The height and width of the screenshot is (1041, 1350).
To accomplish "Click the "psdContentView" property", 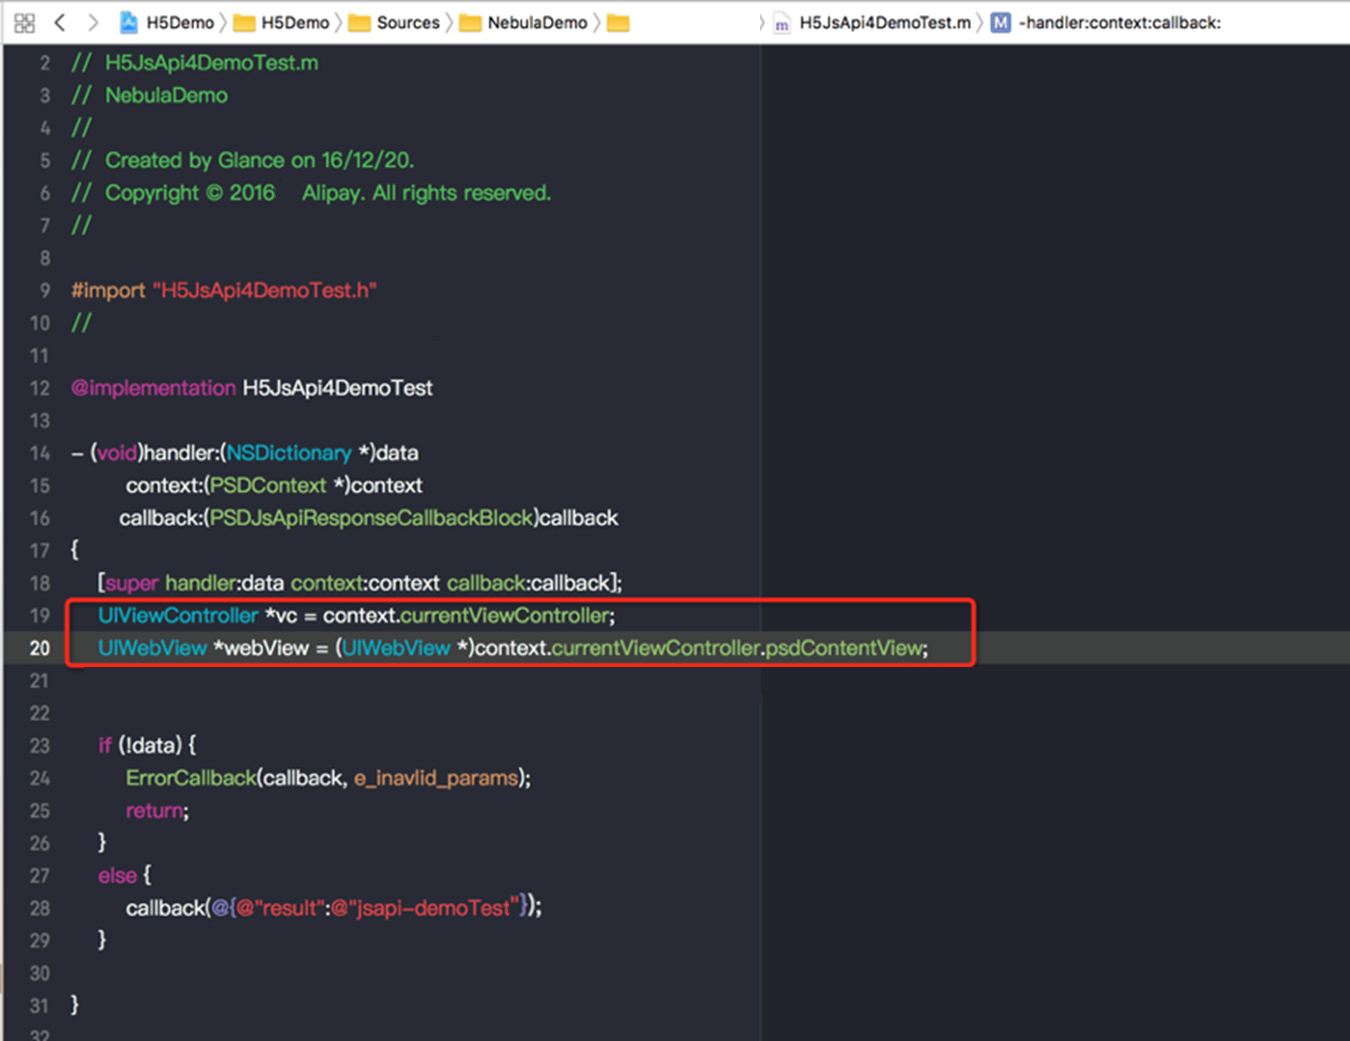I will pyautogui.click(x=844, y=648).
